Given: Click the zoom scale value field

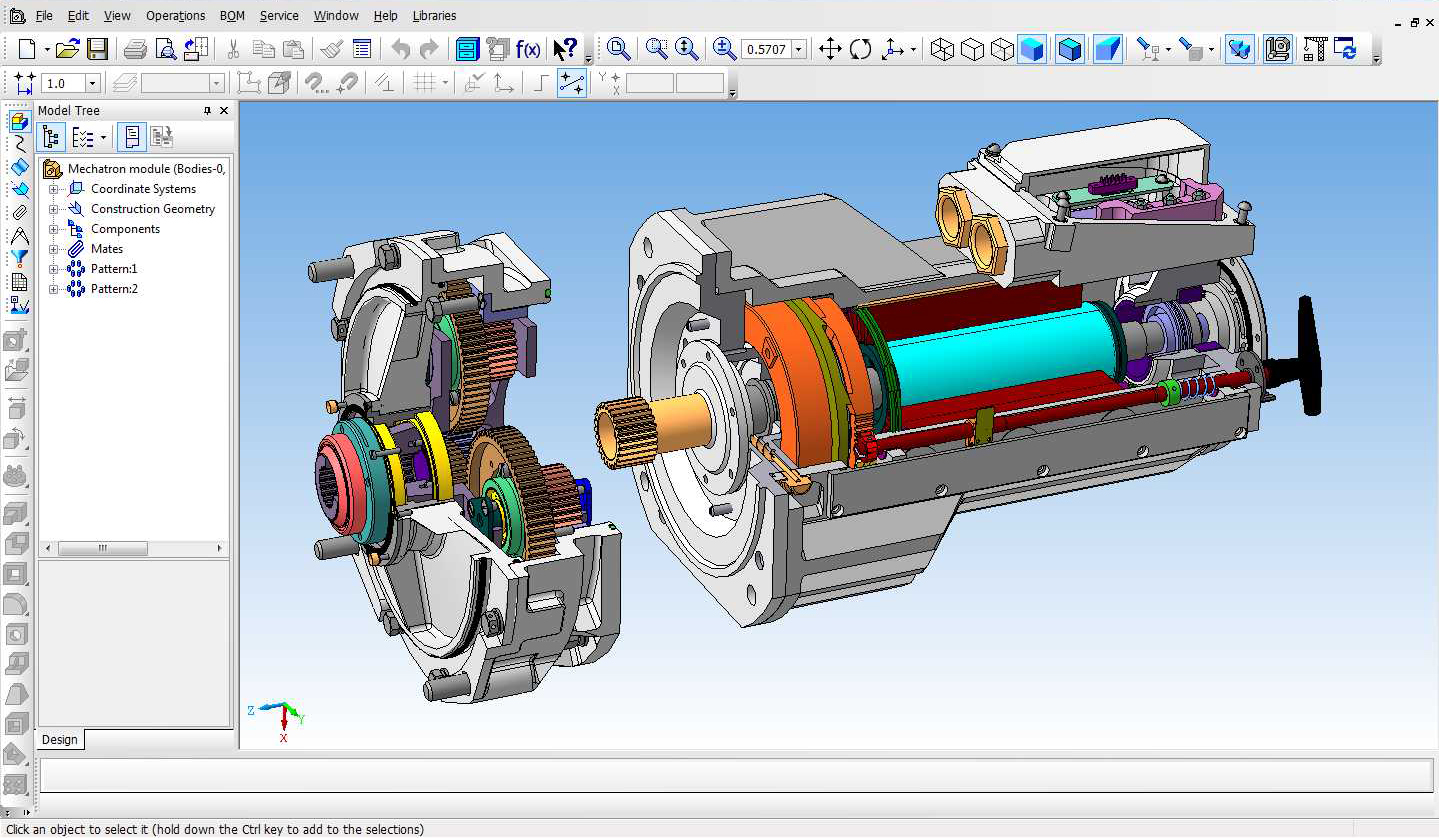Looking at the screenshot, I should click(x=765, y=49).
